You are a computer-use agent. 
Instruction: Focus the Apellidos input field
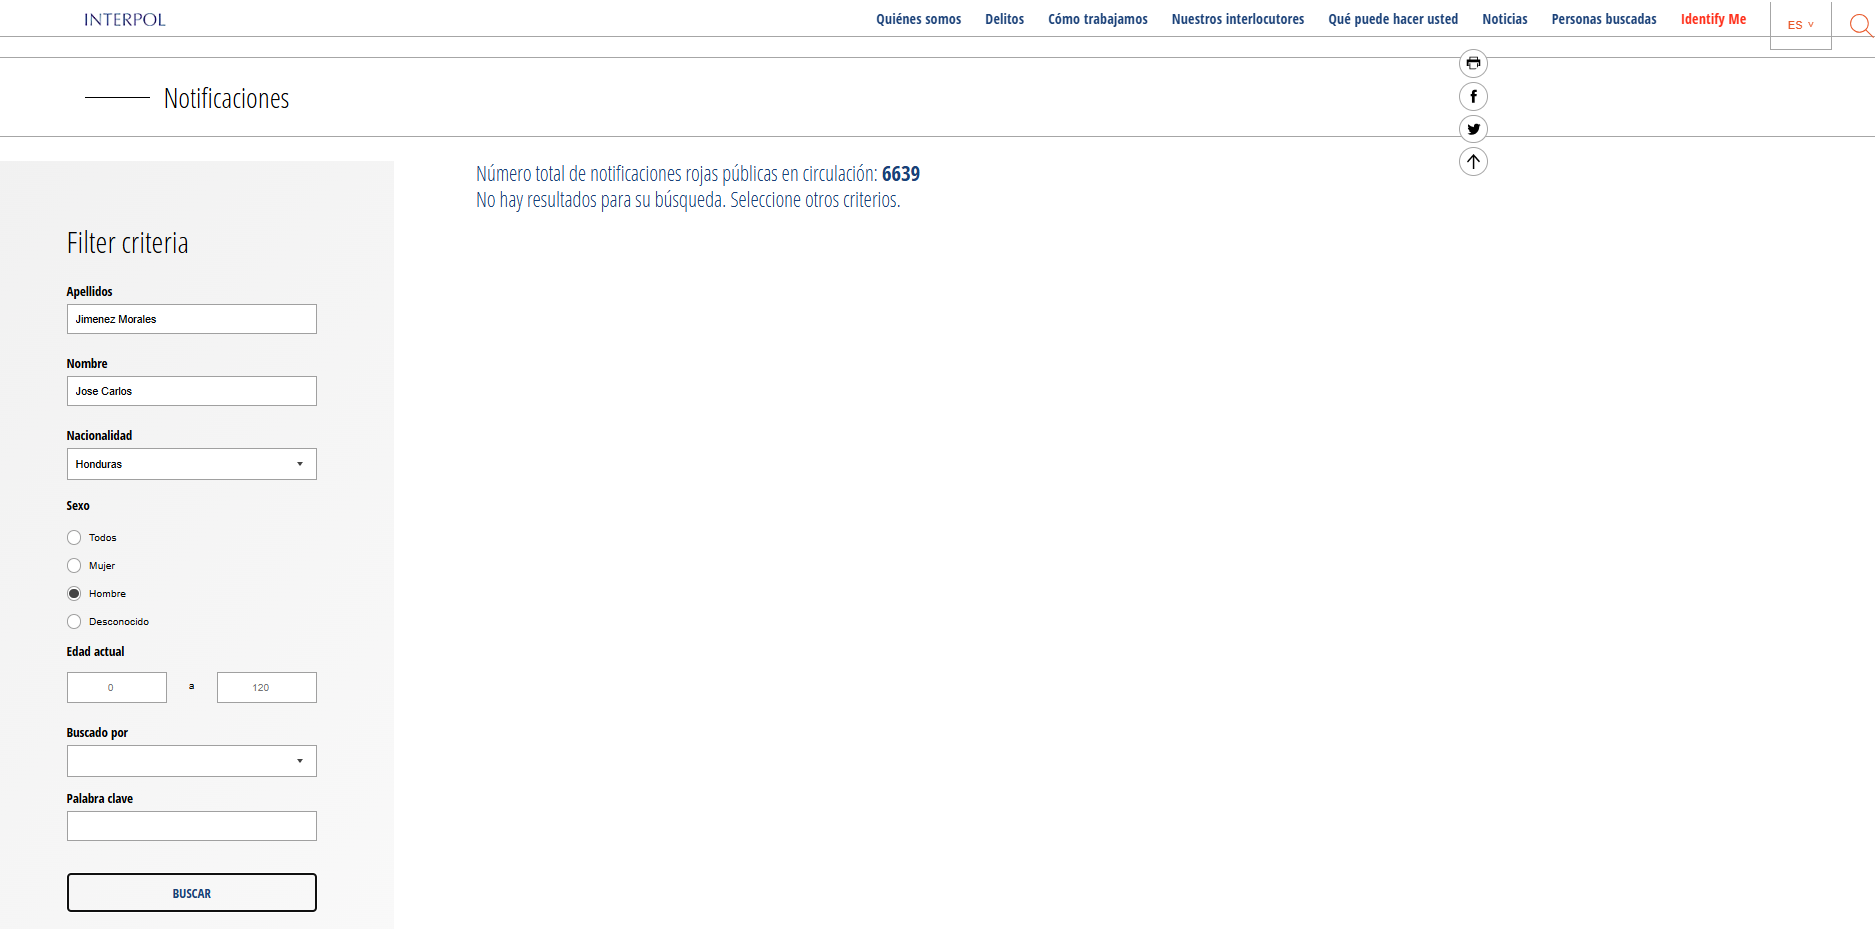coord(191,319)
